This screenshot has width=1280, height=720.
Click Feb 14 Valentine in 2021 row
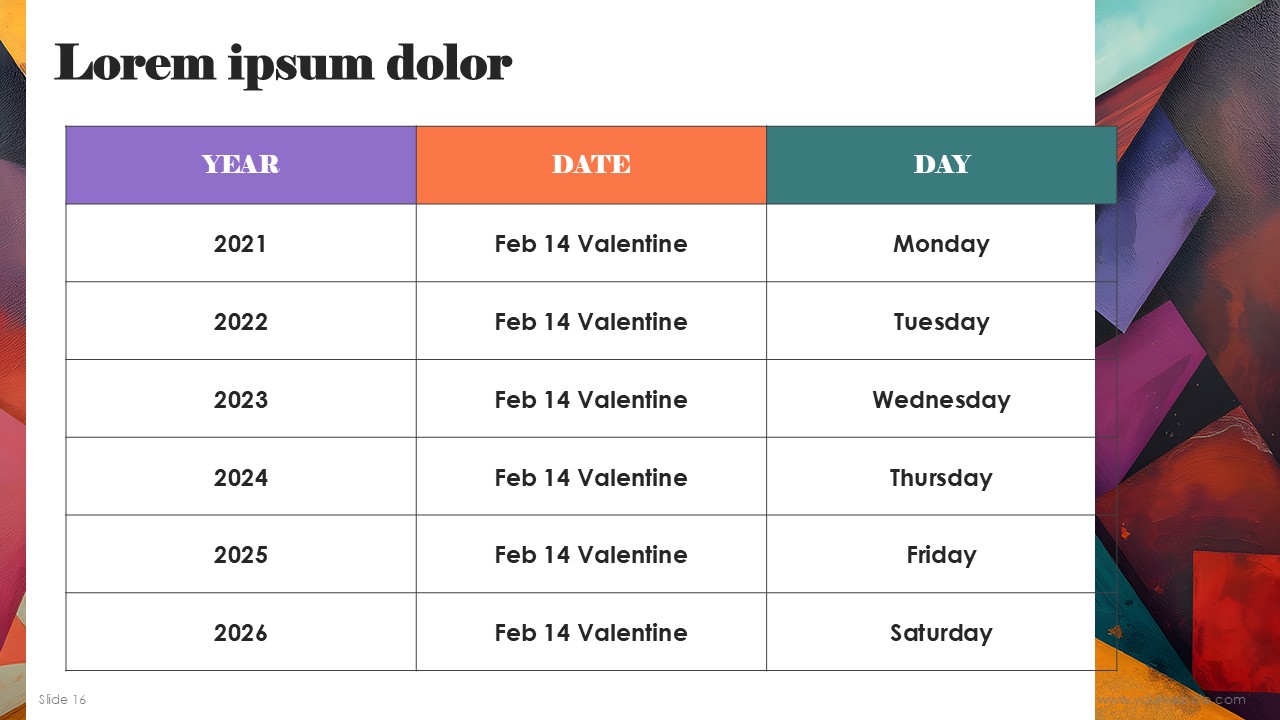591,243
